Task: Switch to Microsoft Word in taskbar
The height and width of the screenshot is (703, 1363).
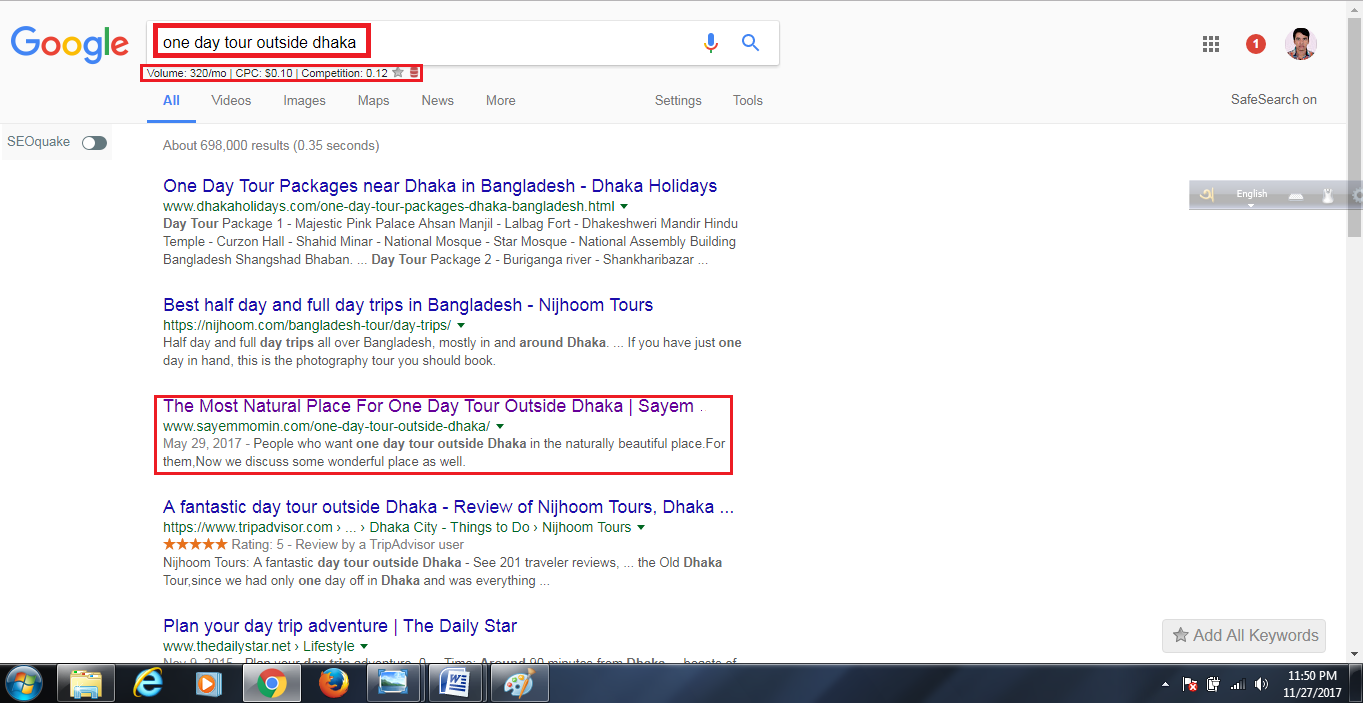Action: [x=457, y=684]
